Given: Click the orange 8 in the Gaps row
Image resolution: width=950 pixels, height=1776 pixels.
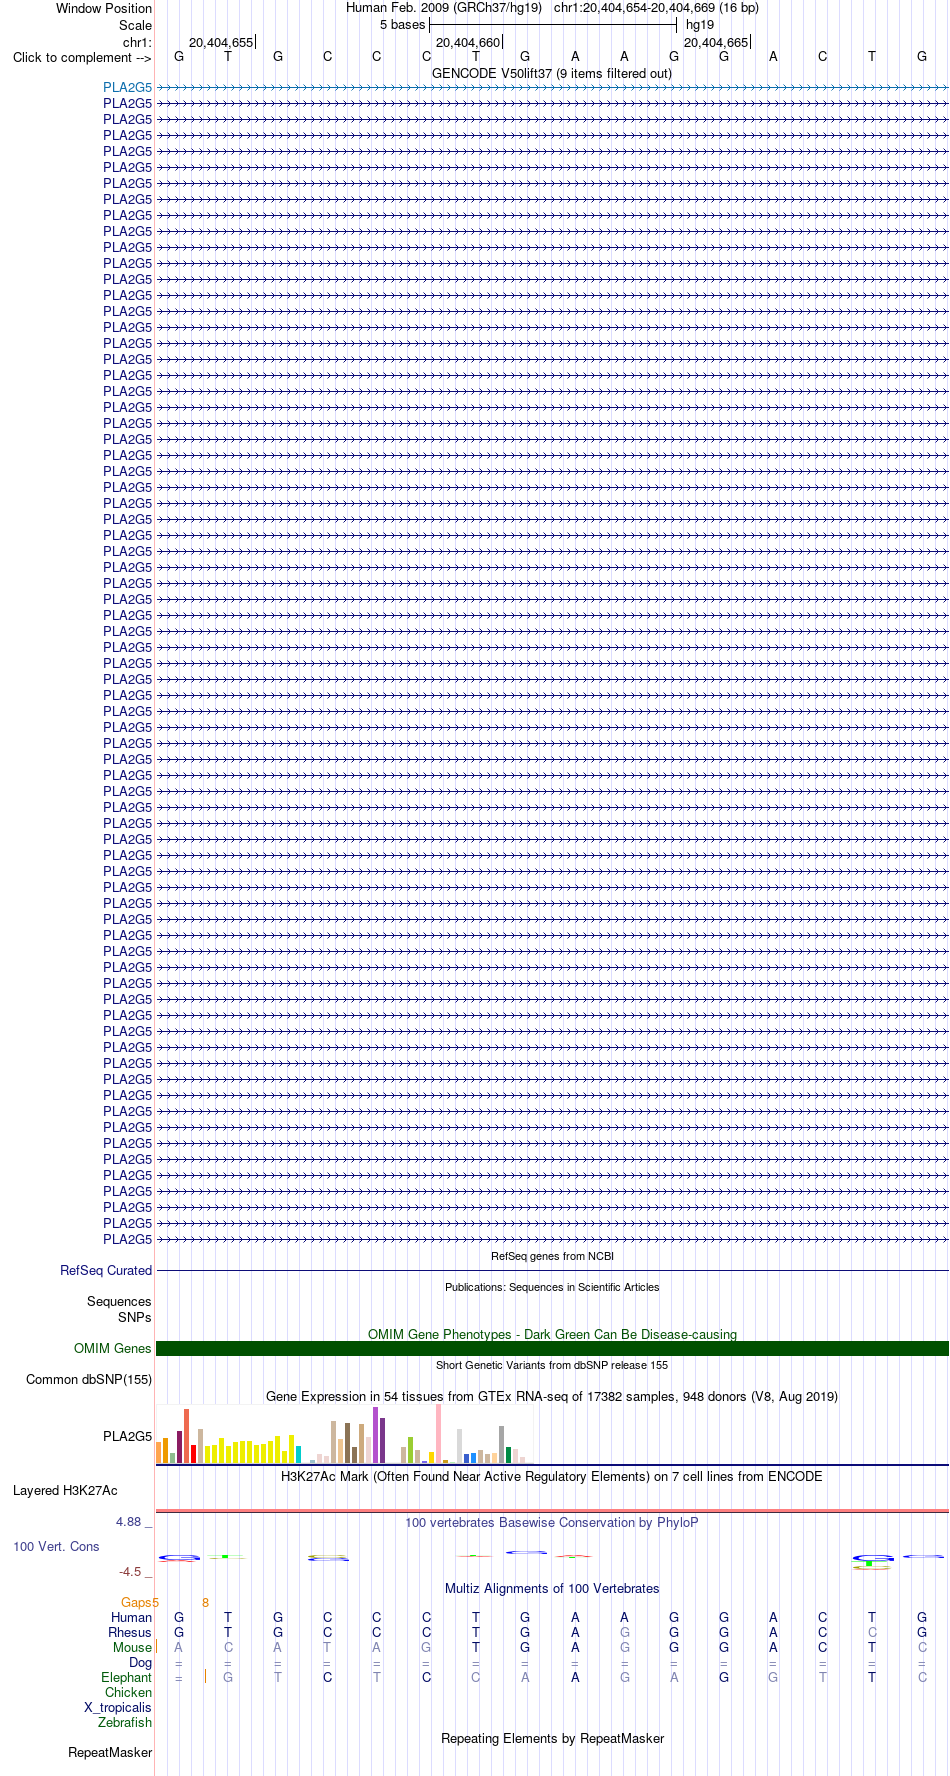Looking at the screenshot, I should tap(205, 1602).
